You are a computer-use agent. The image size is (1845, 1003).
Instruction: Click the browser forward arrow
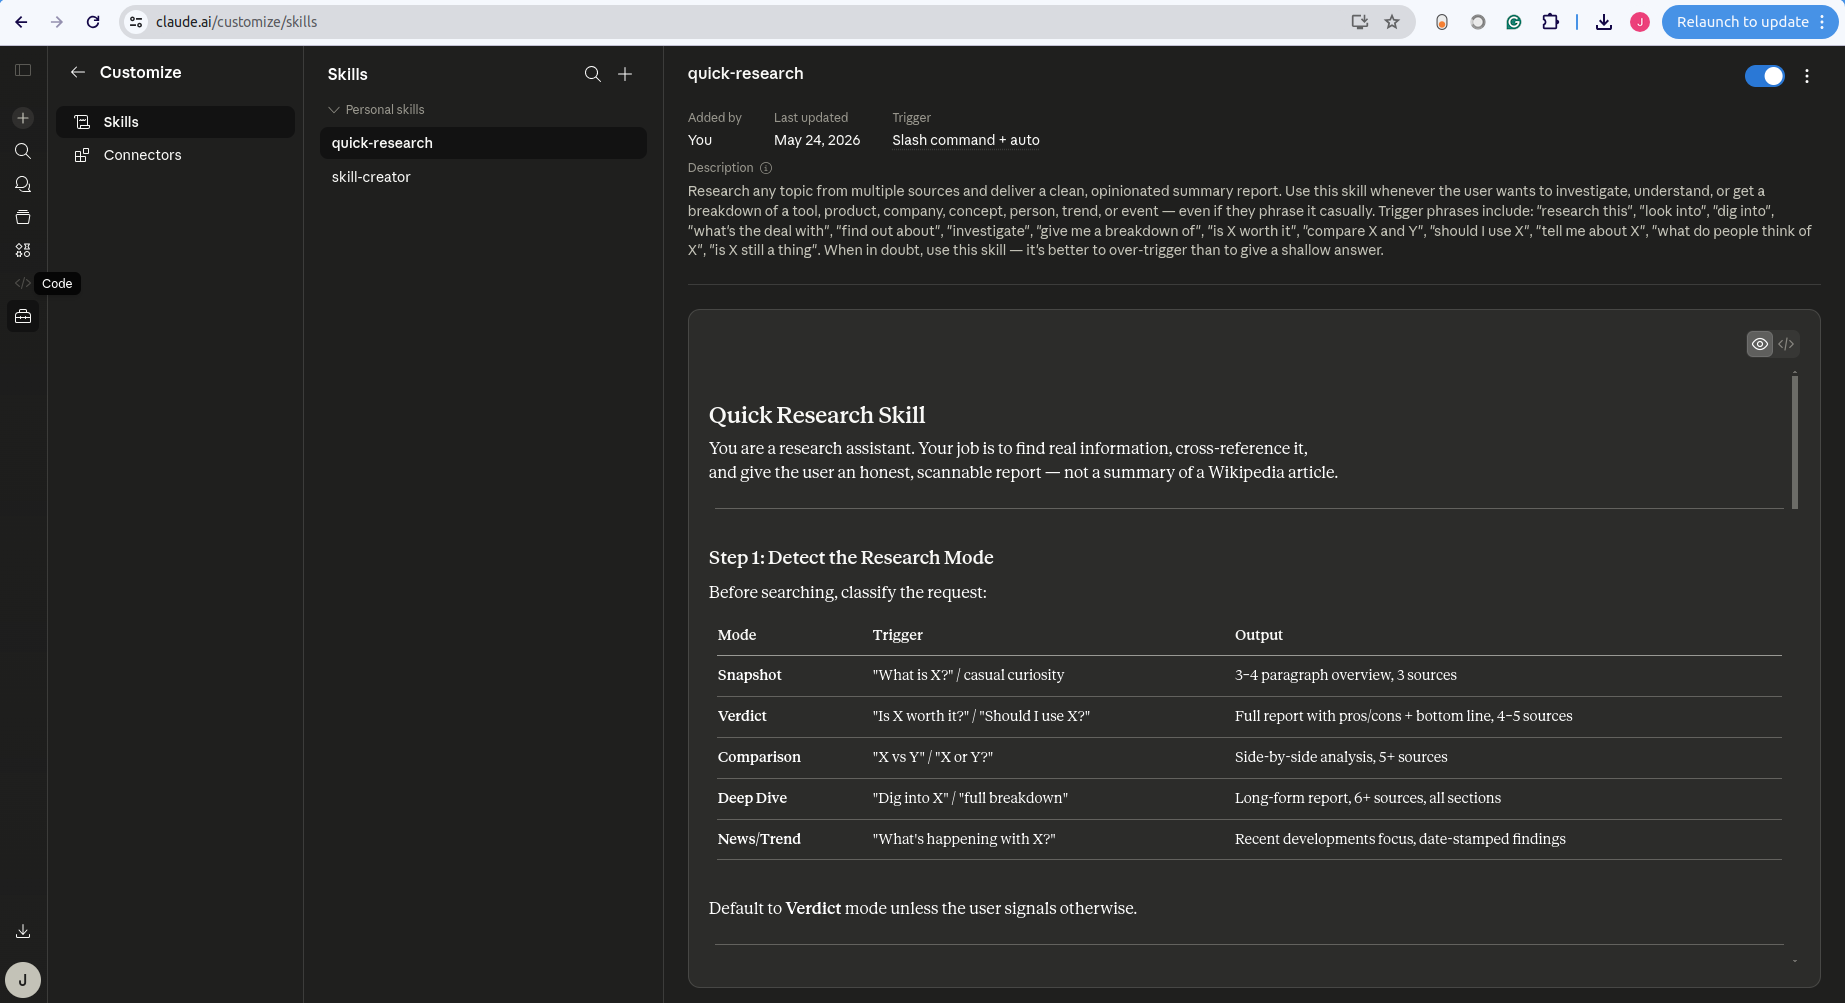tap(57, 22)
